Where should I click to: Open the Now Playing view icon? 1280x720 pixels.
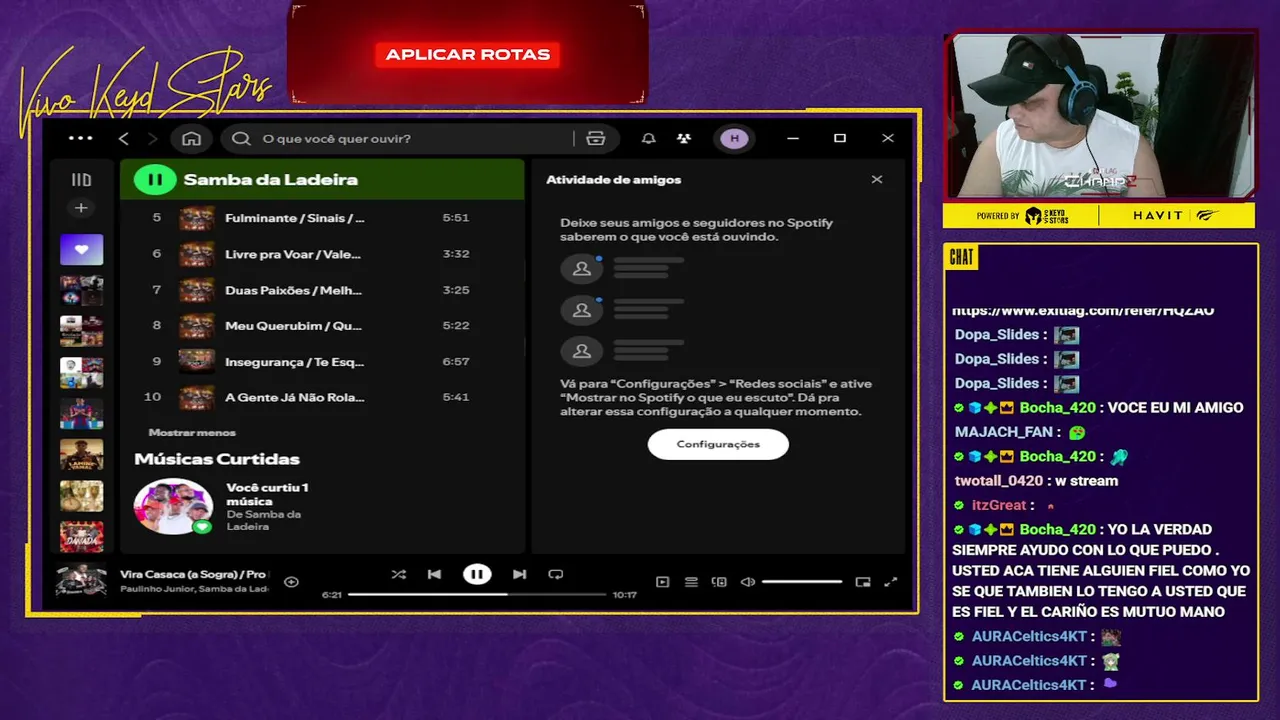(662, 582)
